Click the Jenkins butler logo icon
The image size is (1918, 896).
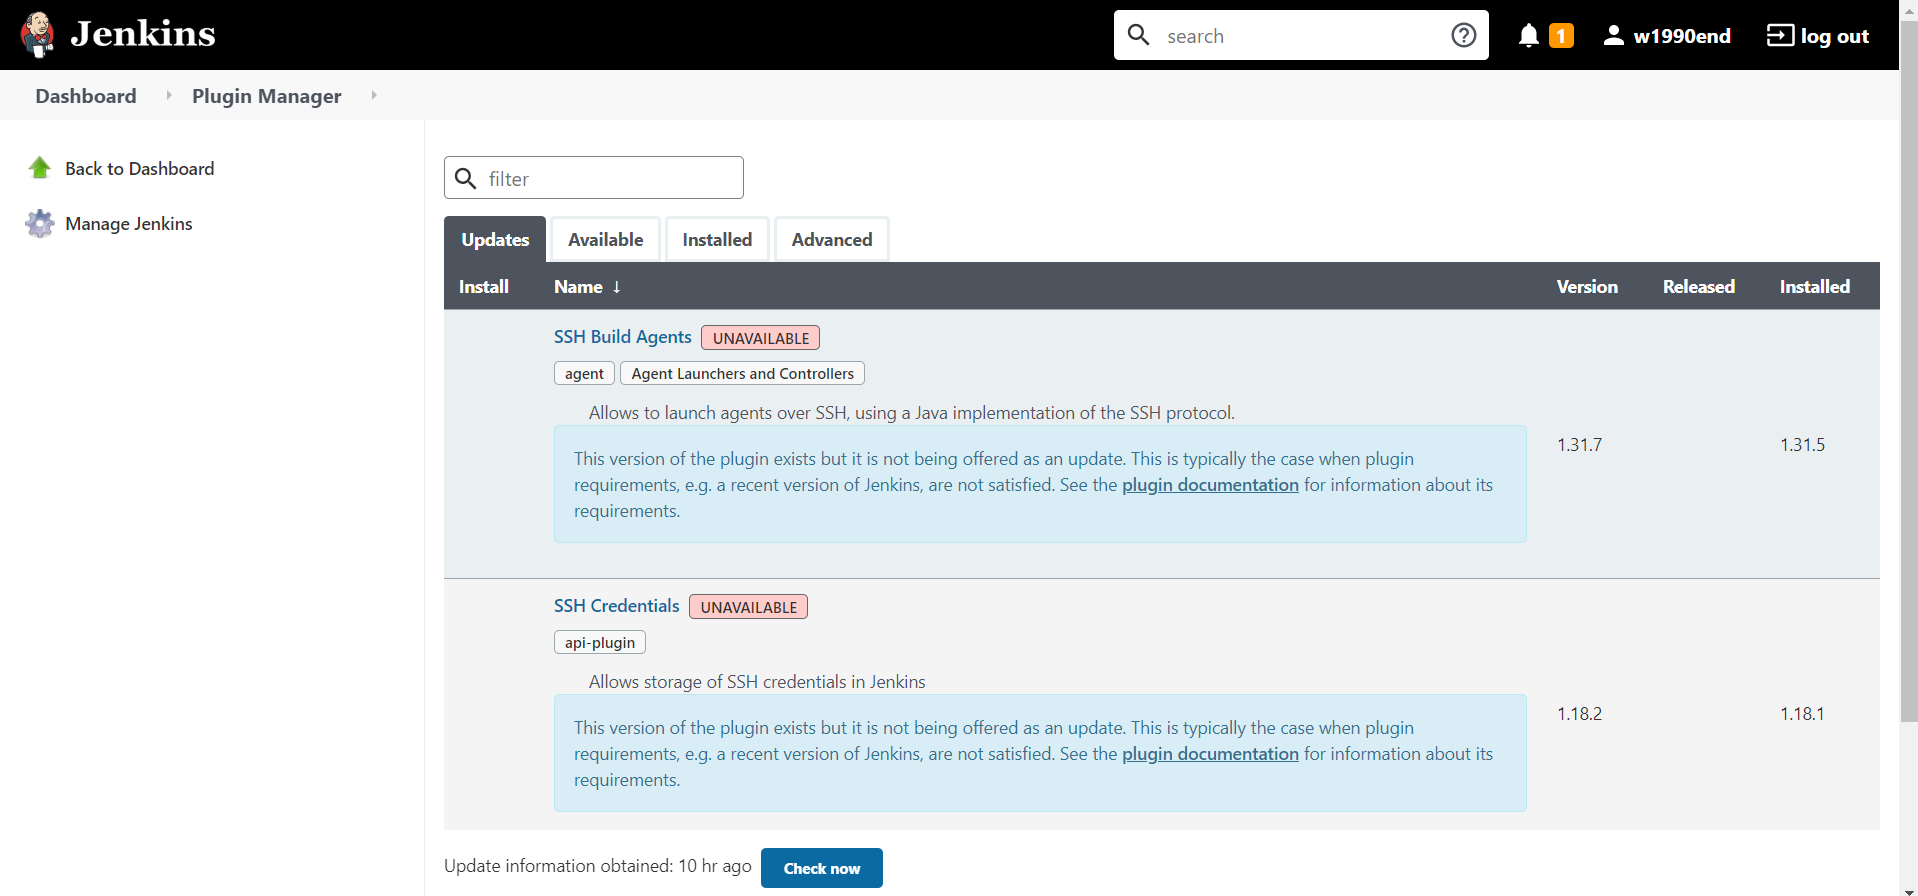click(x=38, y=35)
